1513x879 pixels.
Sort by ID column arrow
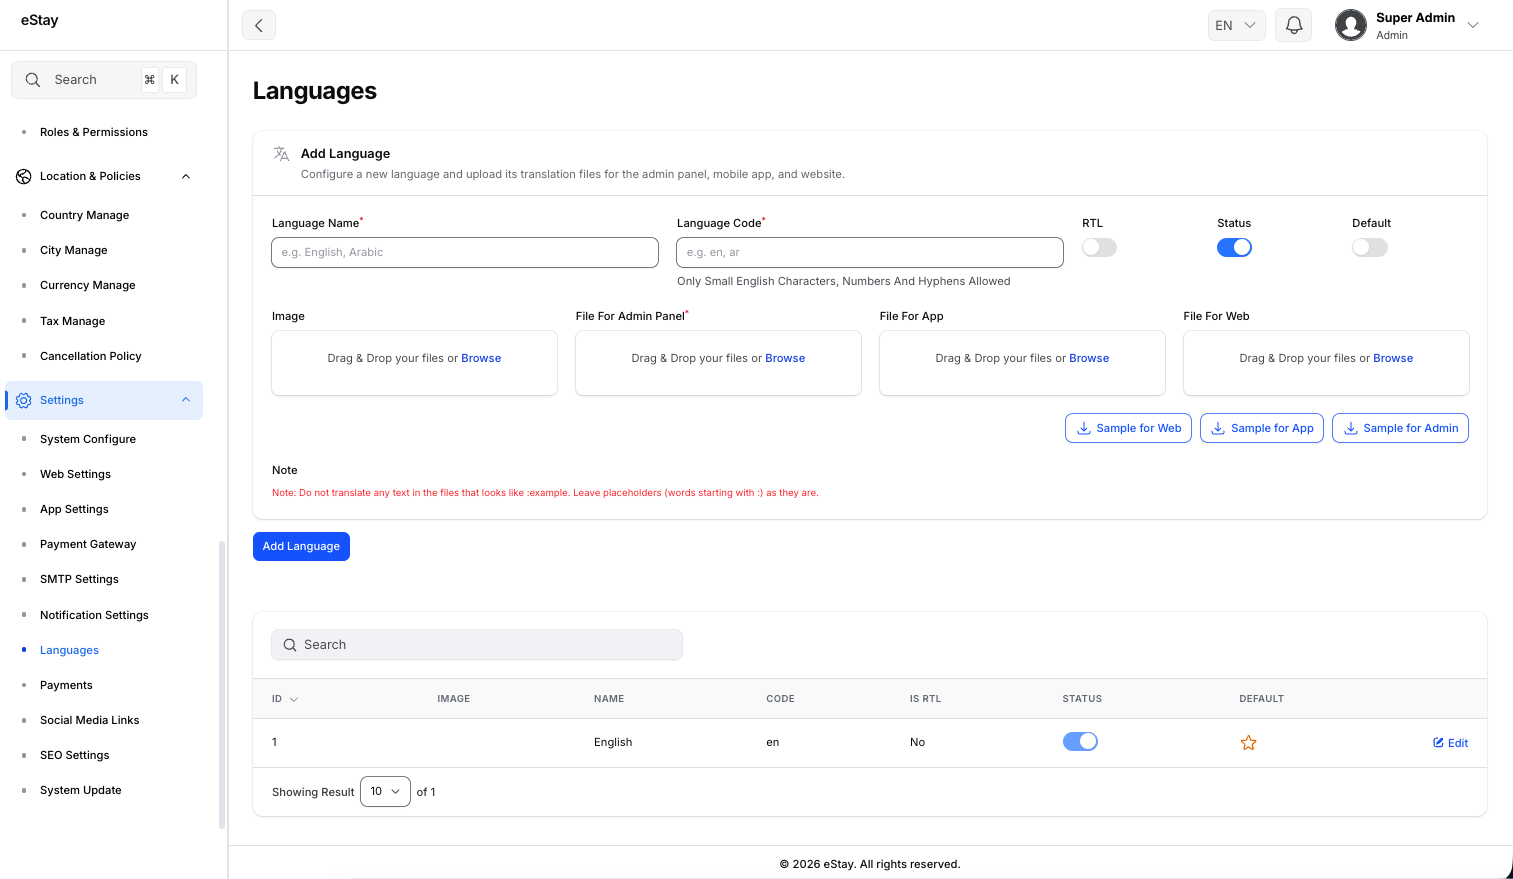pos(294,699)
